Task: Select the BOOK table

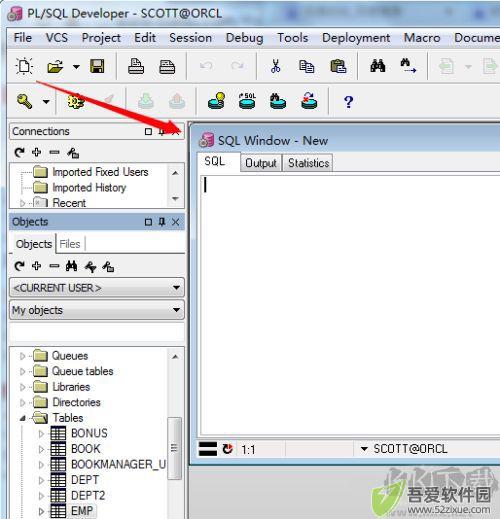Action: (86, 449)
